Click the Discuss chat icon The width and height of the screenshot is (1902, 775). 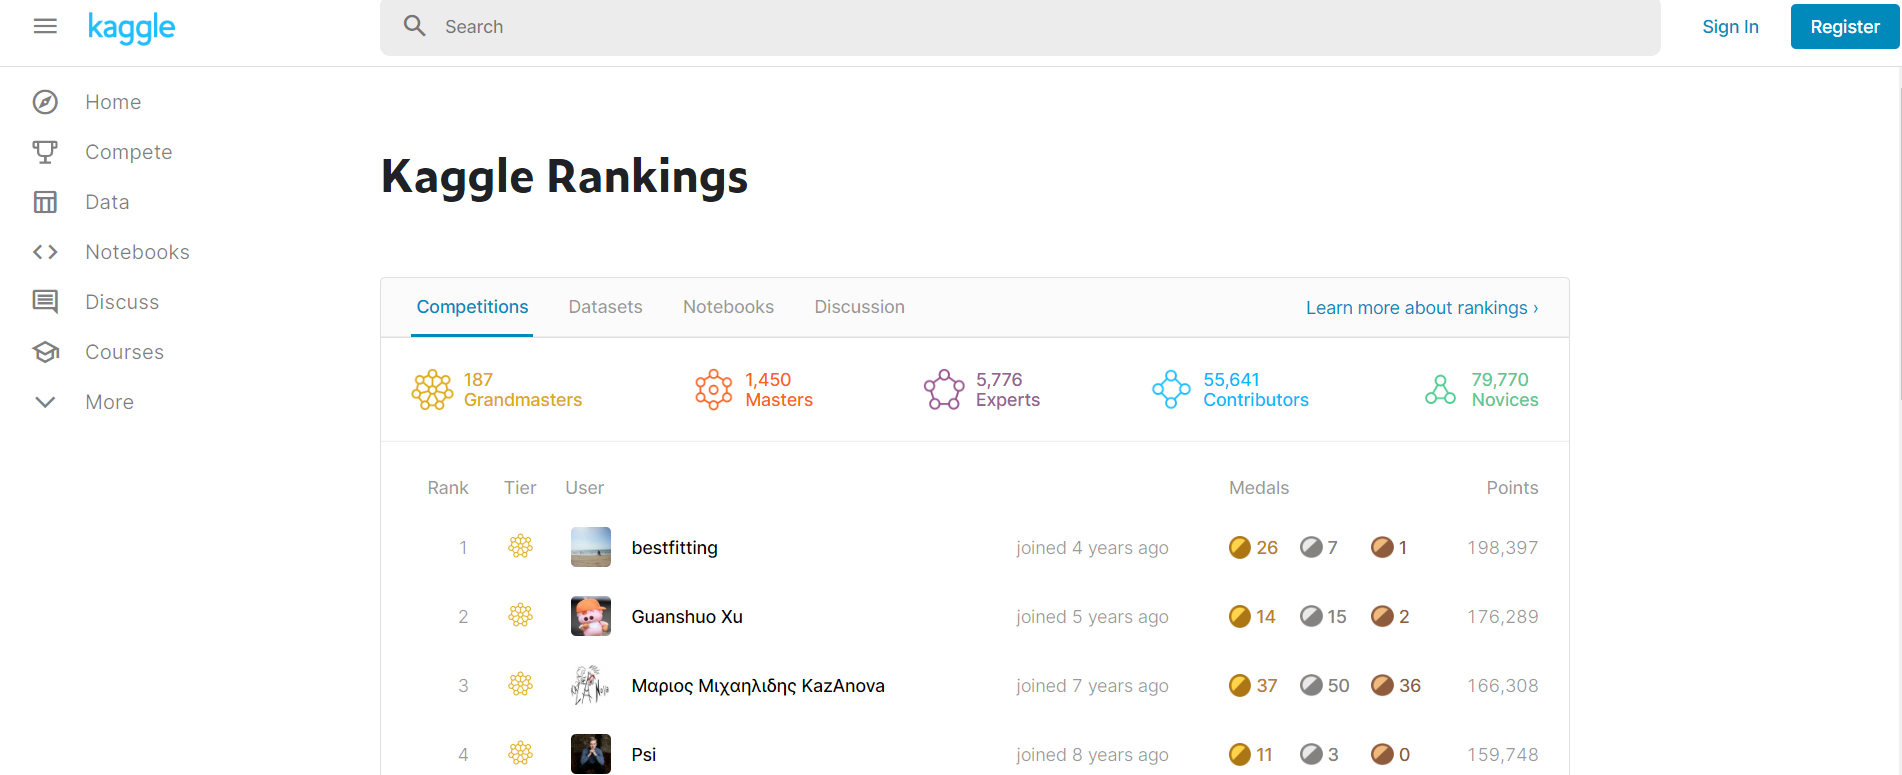[45, 302]
